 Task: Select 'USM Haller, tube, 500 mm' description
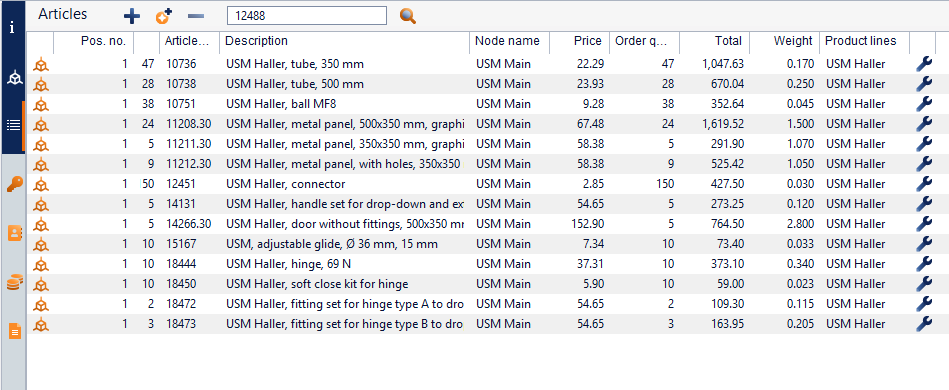tap(295, 84)
